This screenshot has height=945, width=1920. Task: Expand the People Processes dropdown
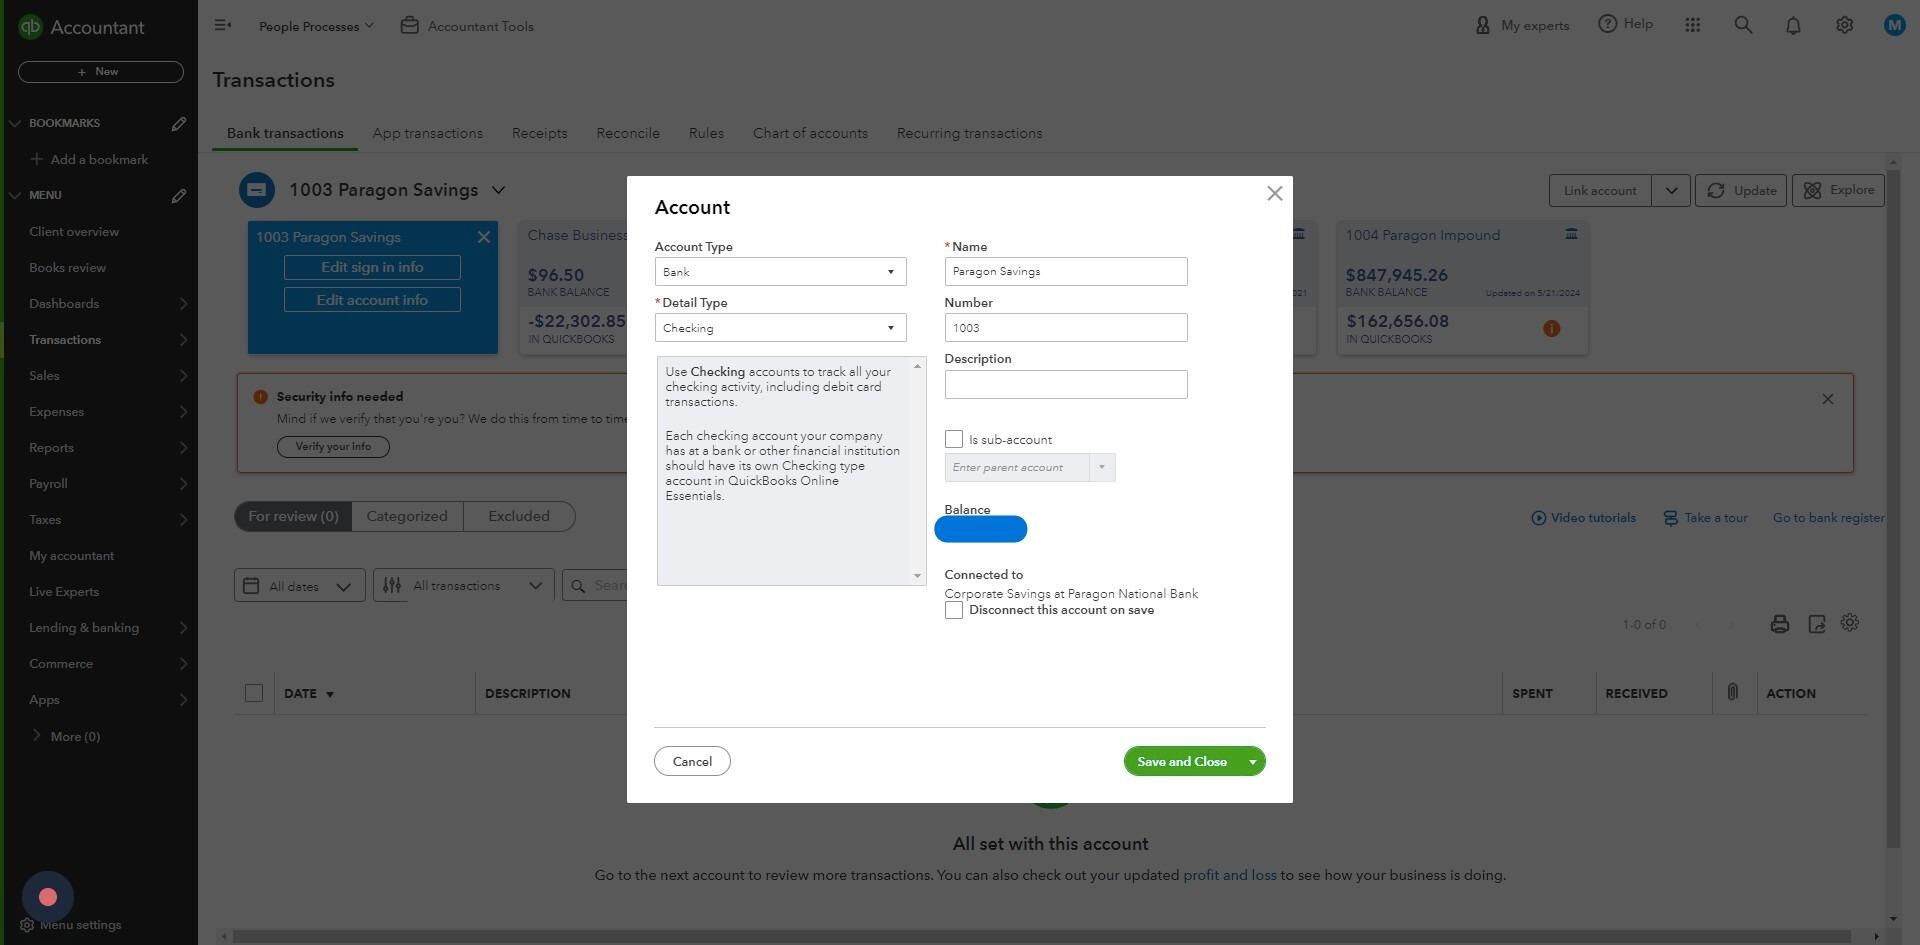pos(316,26)
